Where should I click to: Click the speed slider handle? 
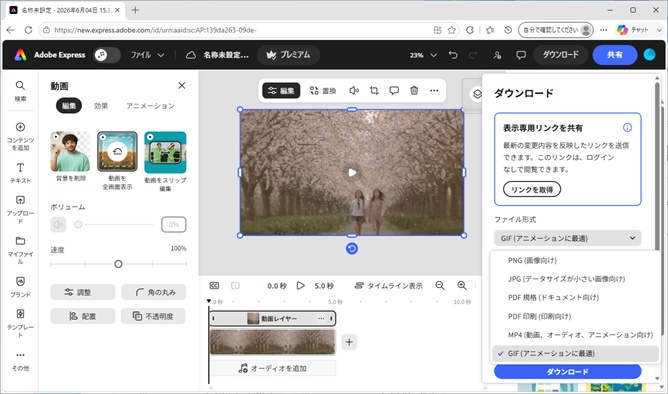coord(118,264)
